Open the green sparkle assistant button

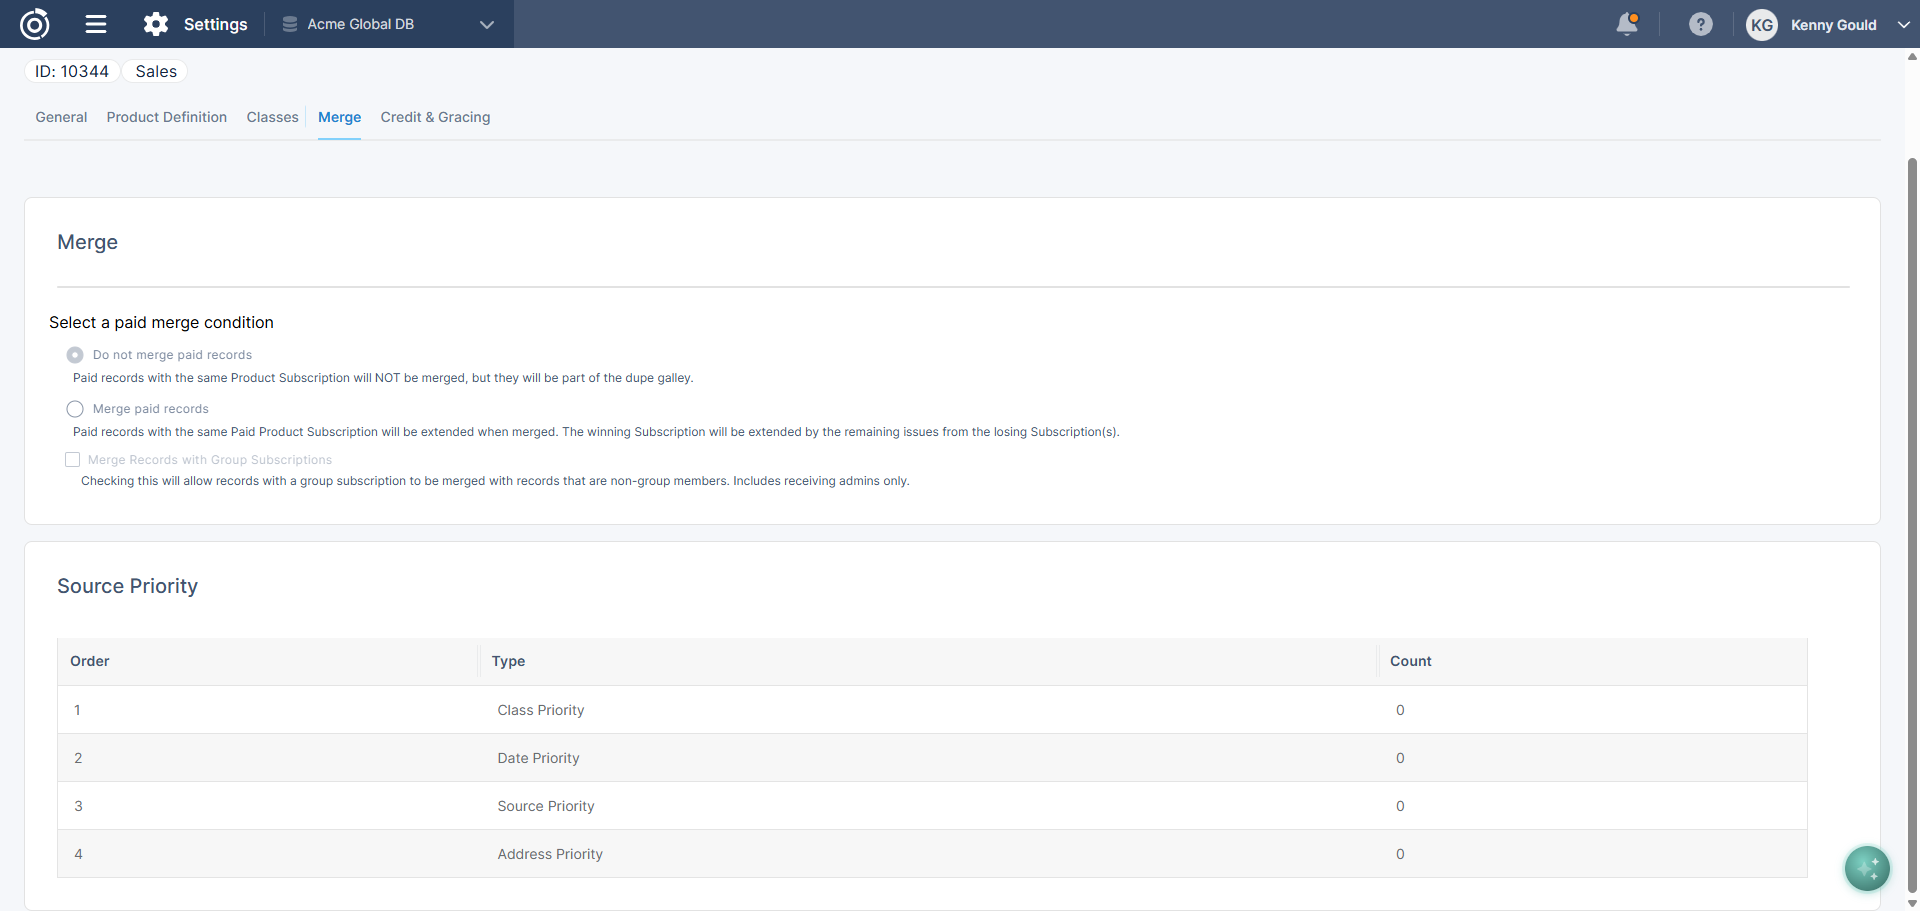pyautogui.click(x=1867, y=868)
